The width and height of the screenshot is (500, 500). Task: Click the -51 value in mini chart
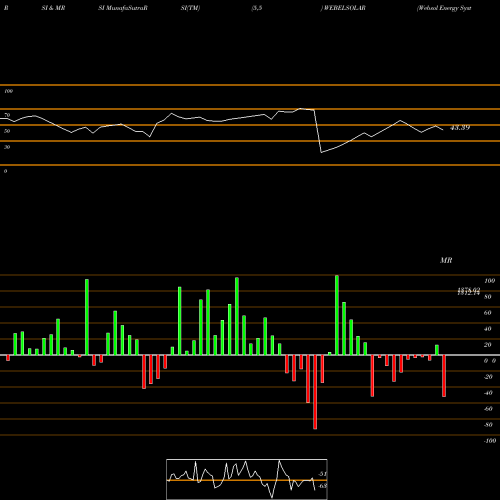click(x=322, y=474)
